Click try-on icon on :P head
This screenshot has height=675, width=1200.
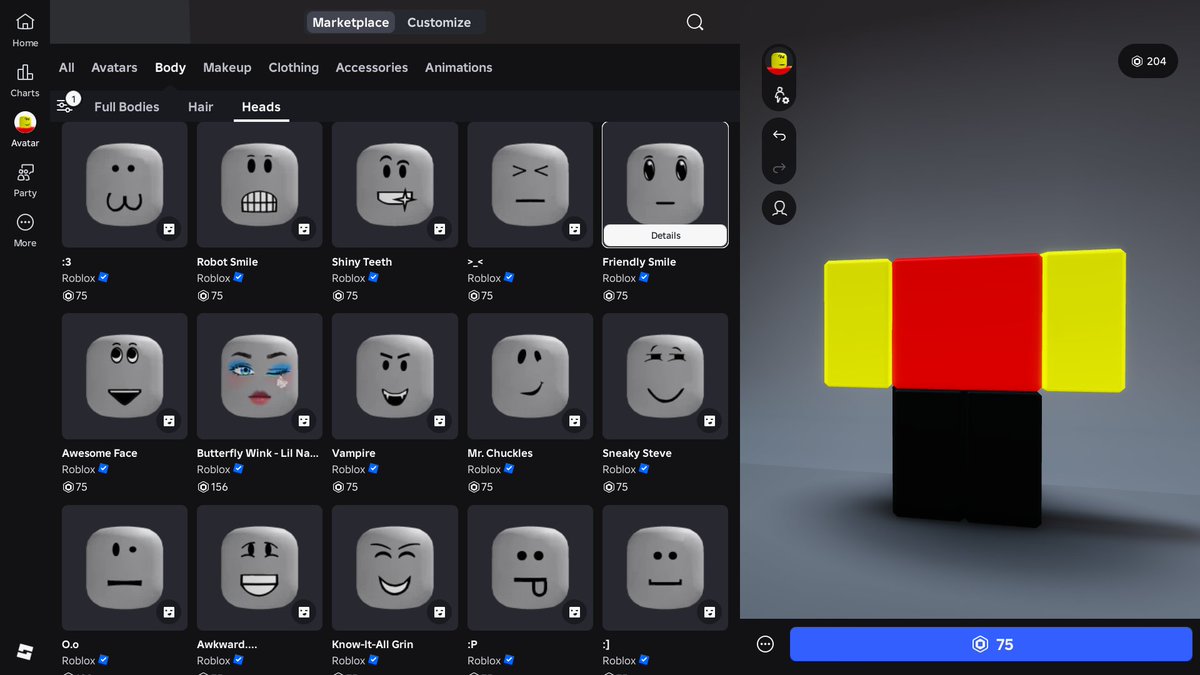point(574,611)
